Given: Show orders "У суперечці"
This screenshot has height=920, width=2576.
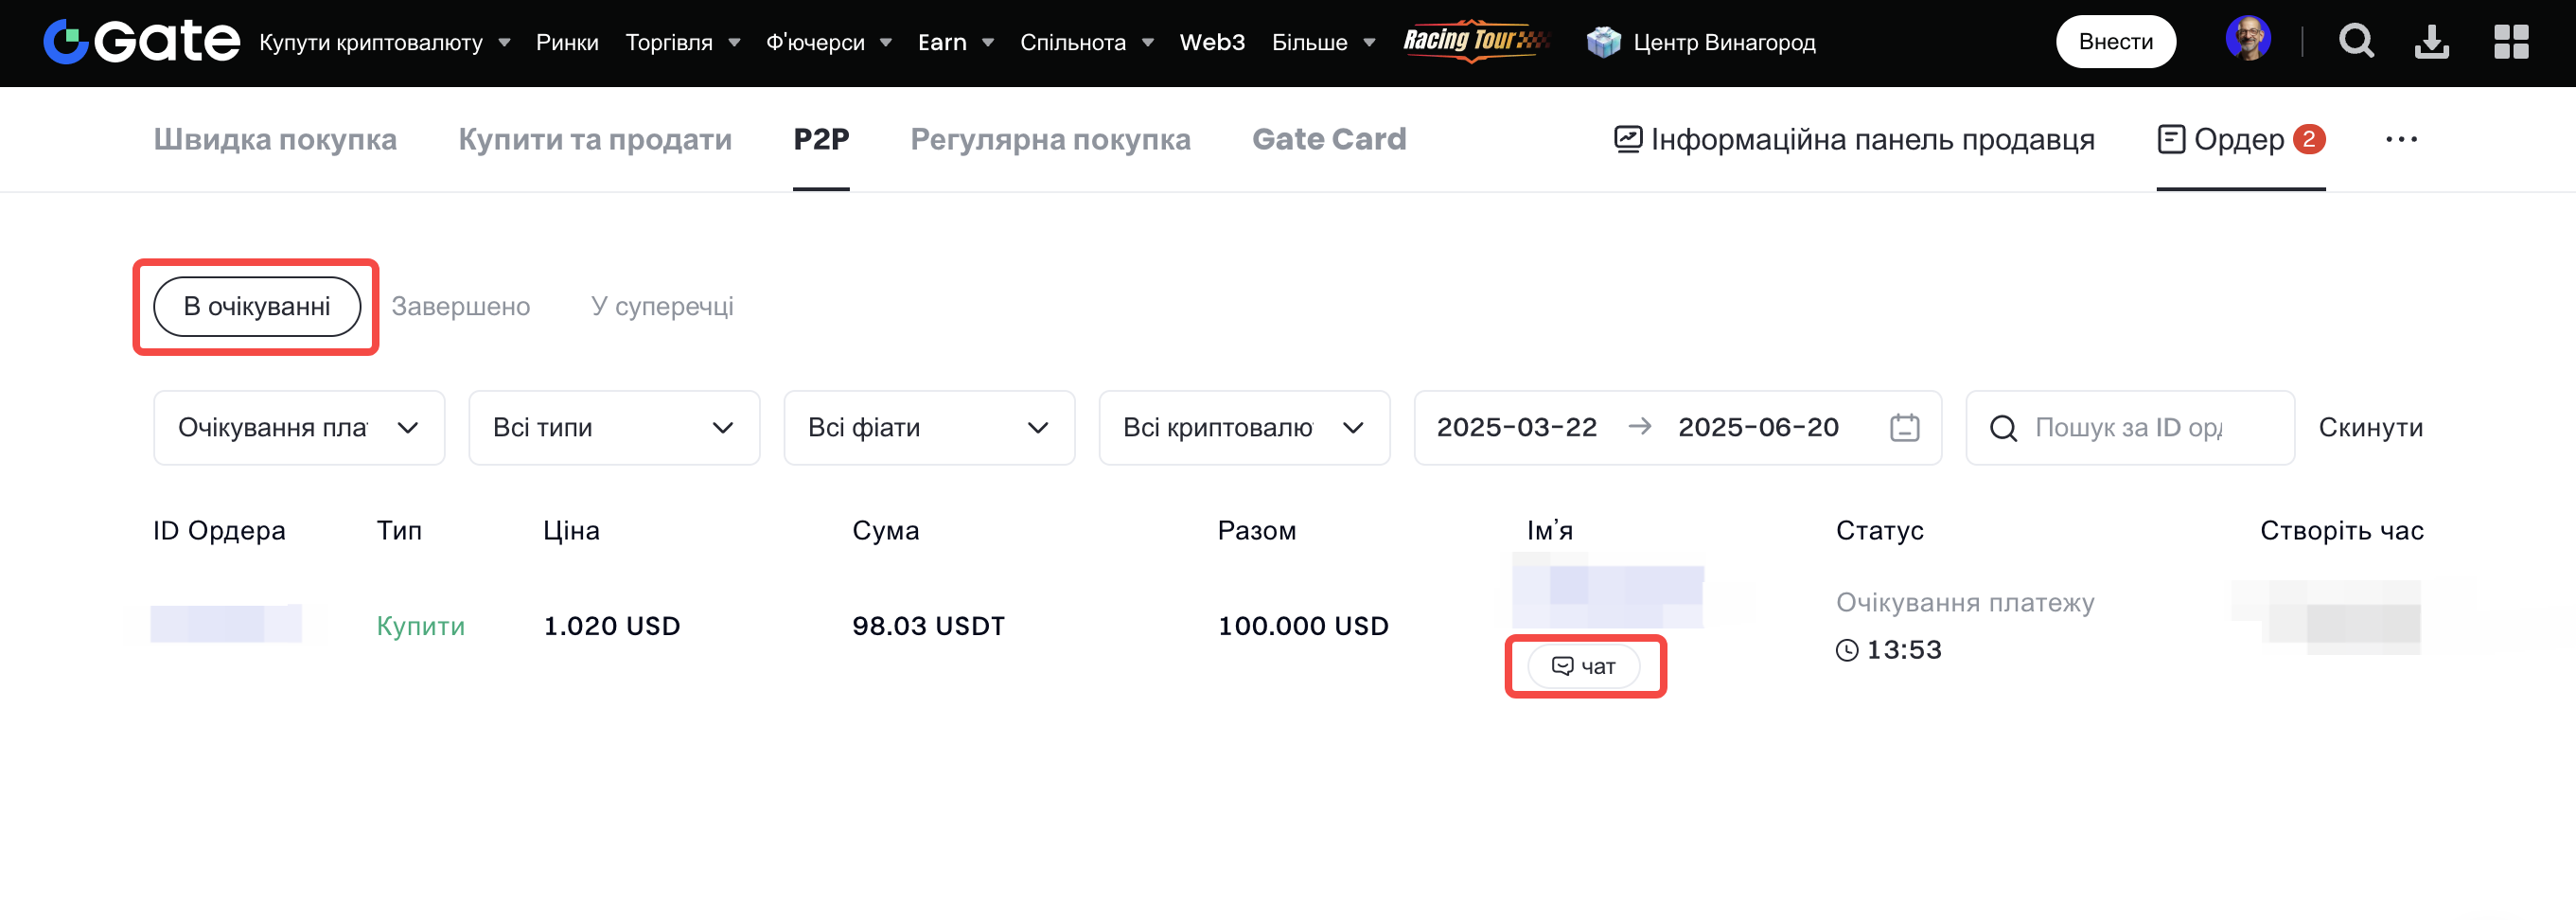Looking at the screenshot, I should click(661, 307).
